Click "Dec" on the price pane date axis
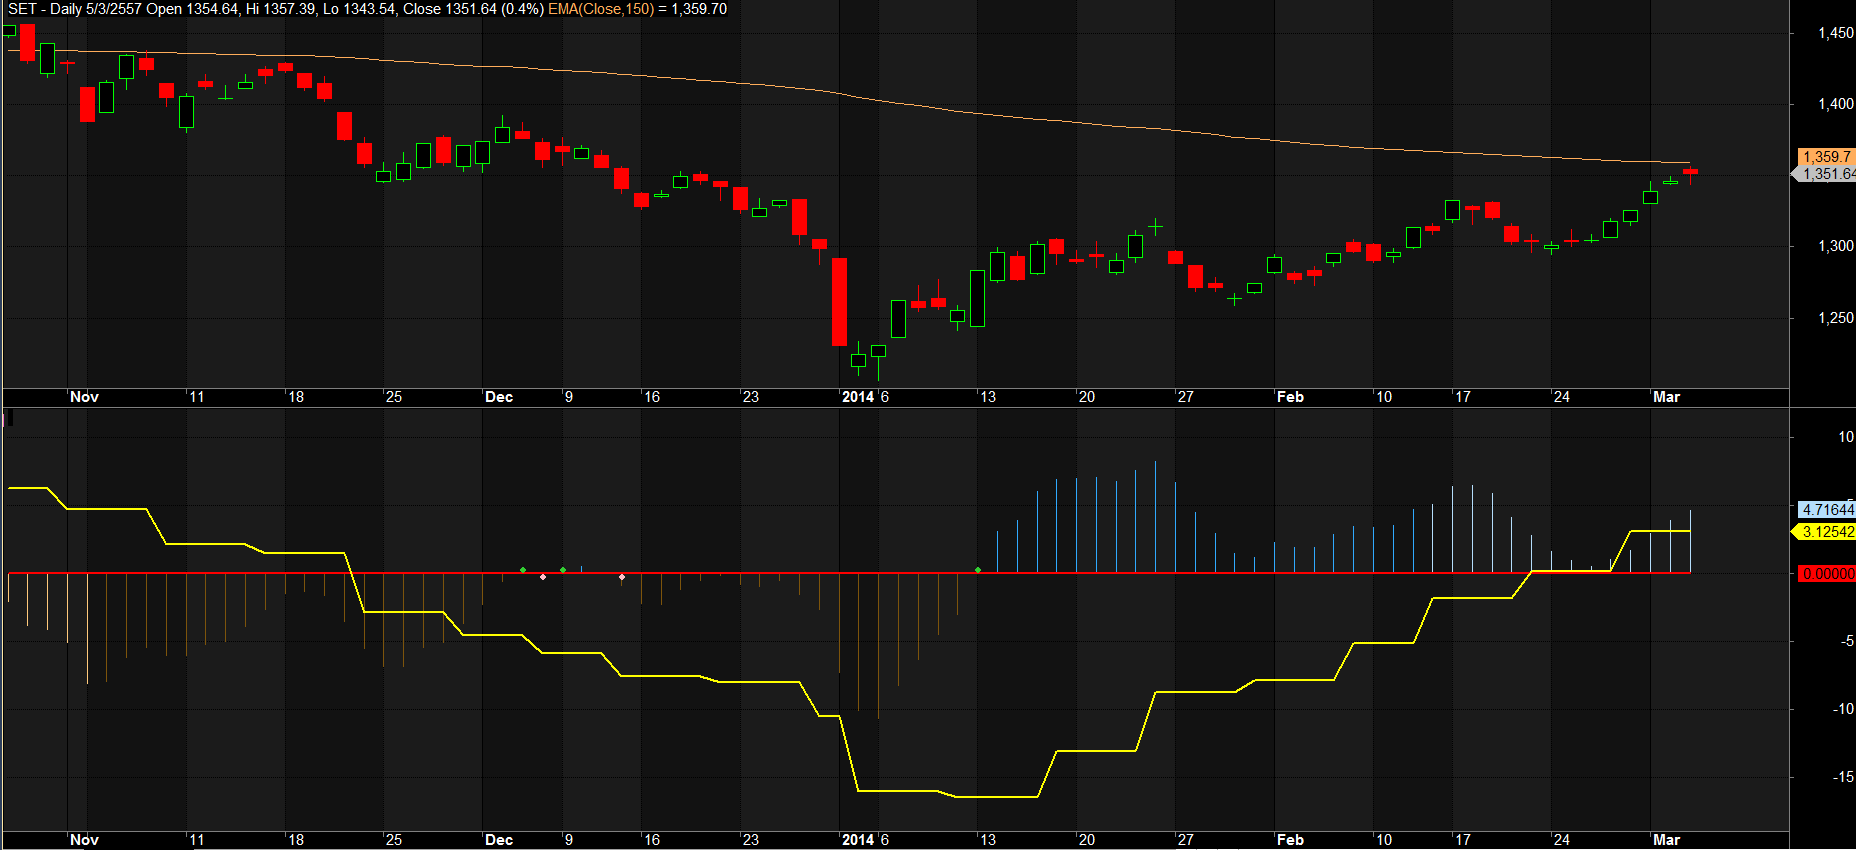 [x=499, y=397]
